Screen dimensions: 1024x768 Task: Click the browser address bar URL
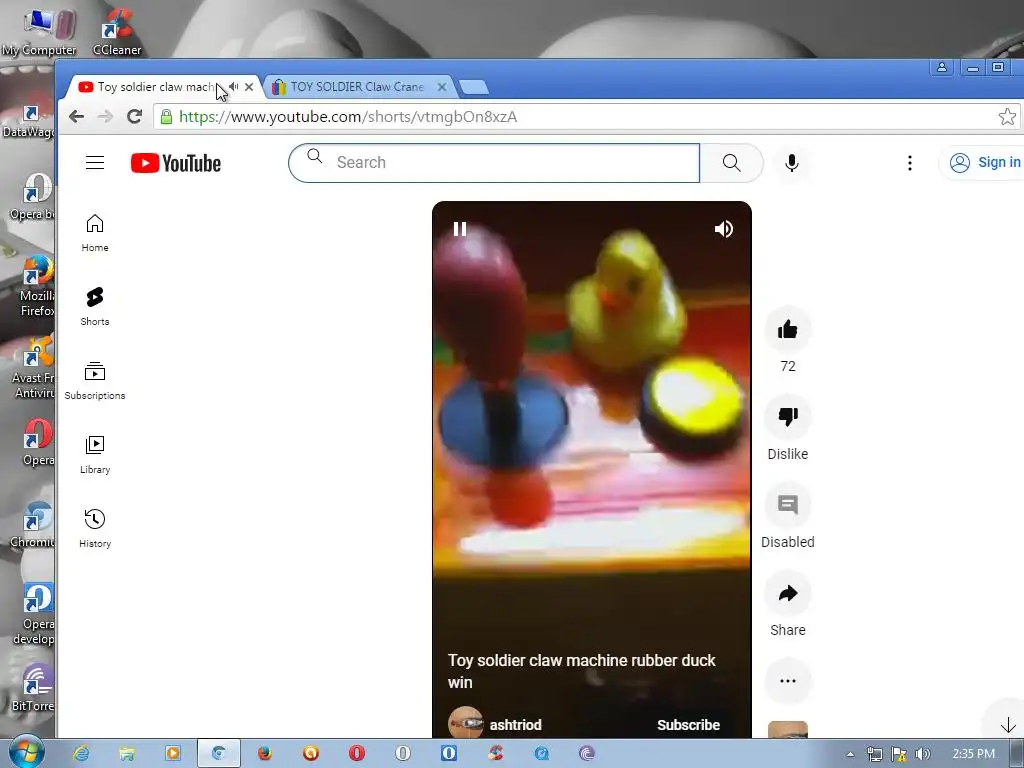(x=347, y=117)
